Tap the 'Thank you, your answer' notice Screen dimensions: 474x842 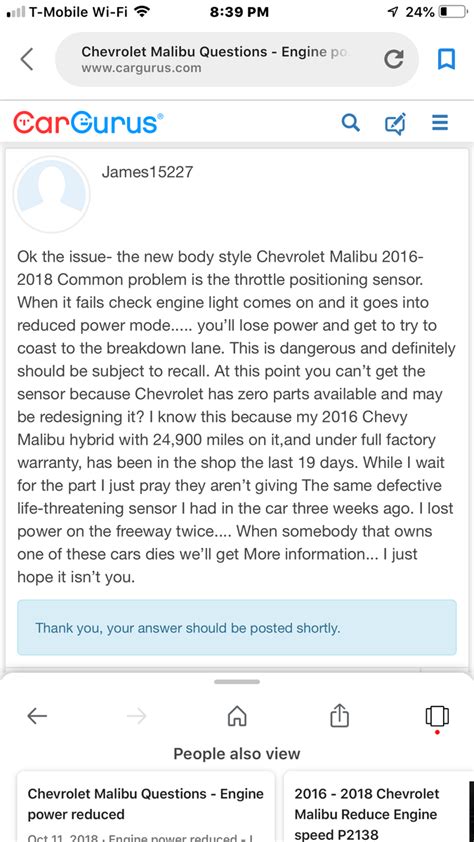tap(237, 628)
